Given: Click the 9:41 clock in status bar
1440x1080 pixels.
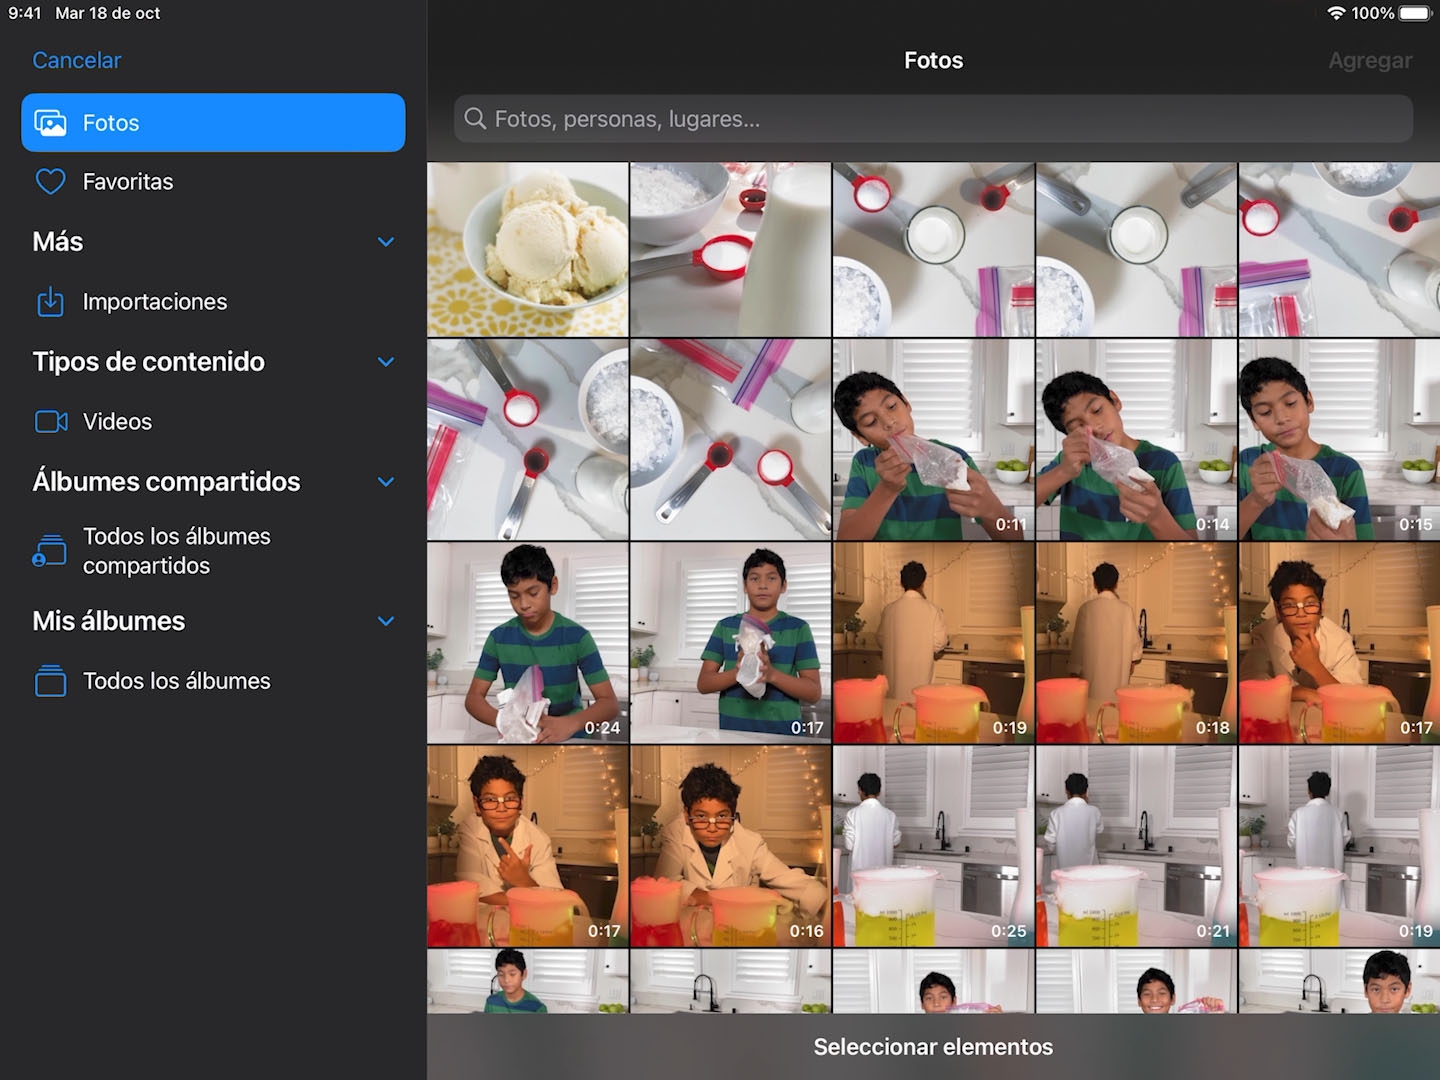Looking at the screenshot, I should [25, 13].
